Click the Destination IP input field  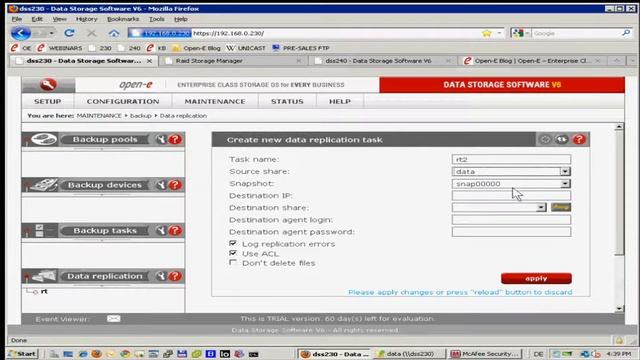click(x=511, y=196)
